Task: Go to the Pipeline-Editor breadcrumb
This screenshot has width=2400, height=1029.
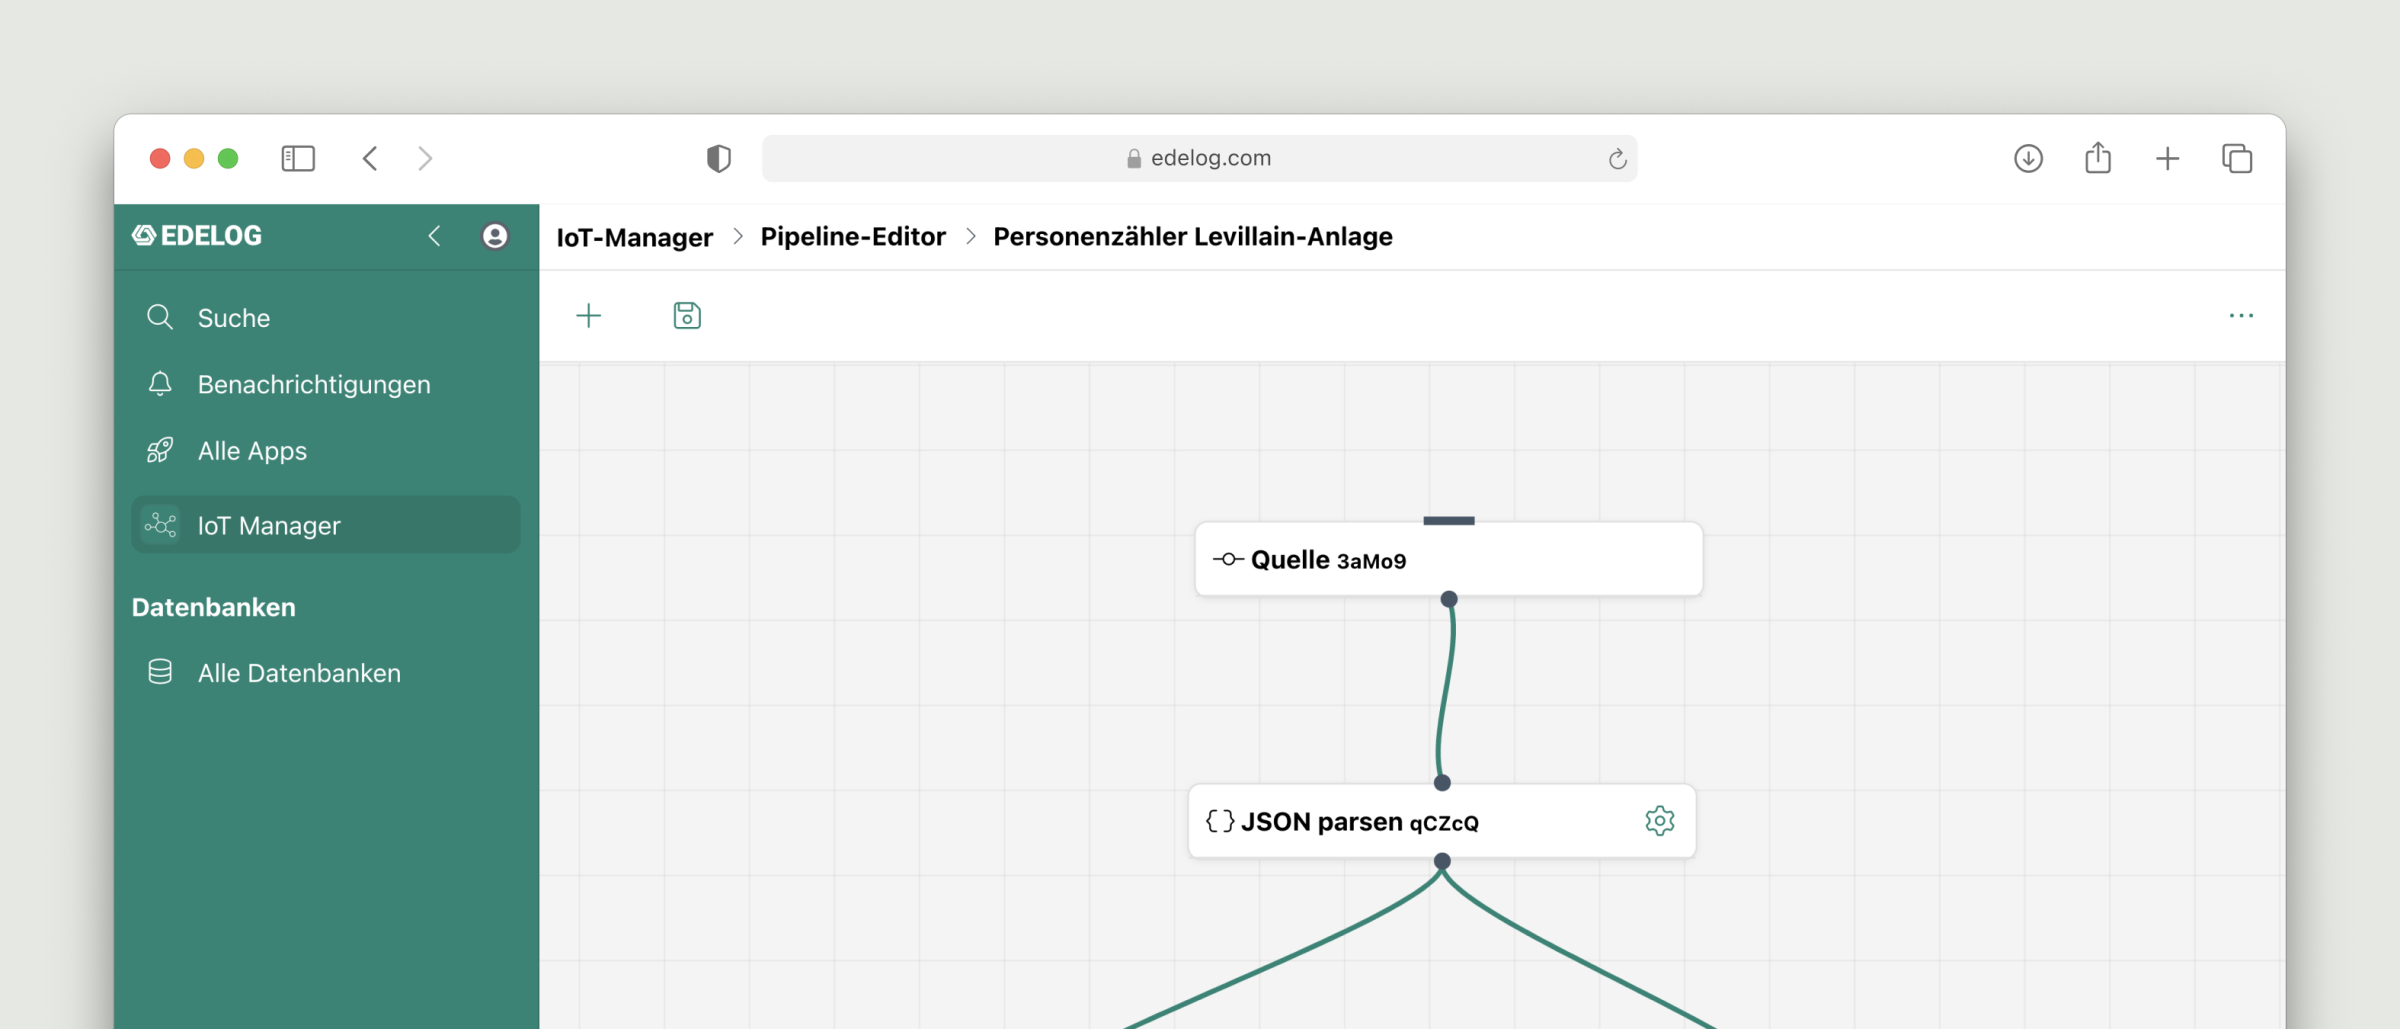Action: [x=853, y=237]
